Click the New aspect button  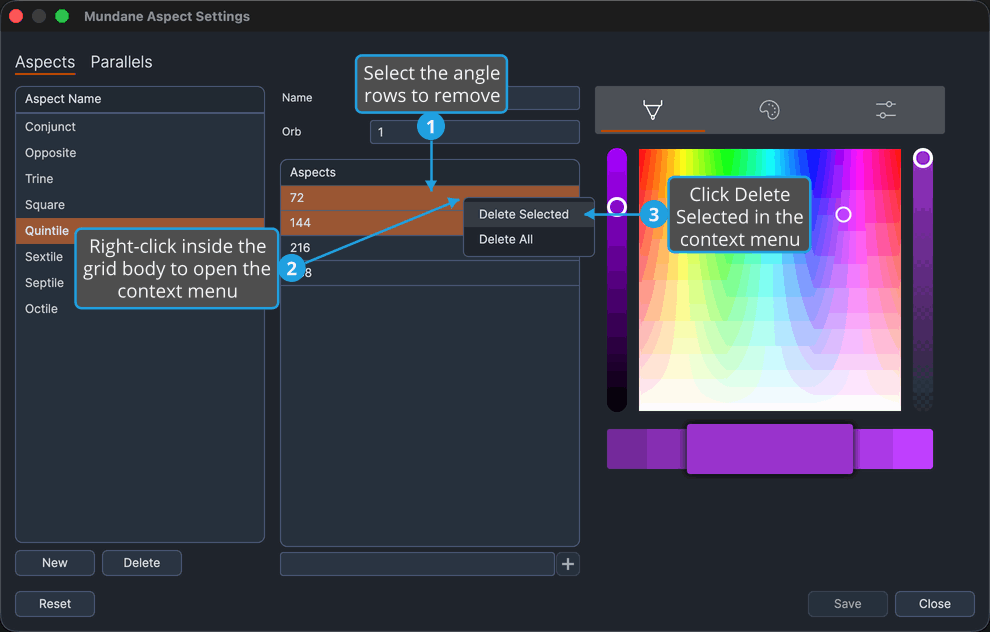coord(55,563)
